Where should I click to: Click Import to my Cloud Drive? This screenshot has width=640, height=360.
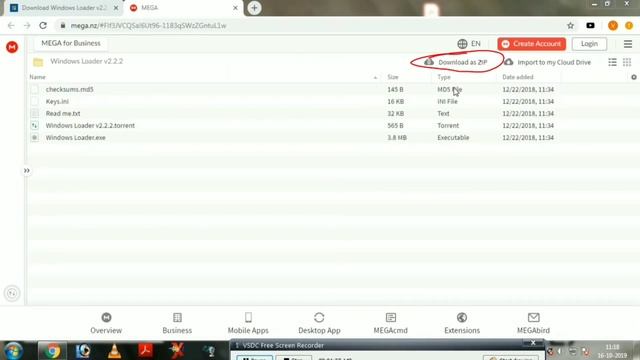coord(547,62)
